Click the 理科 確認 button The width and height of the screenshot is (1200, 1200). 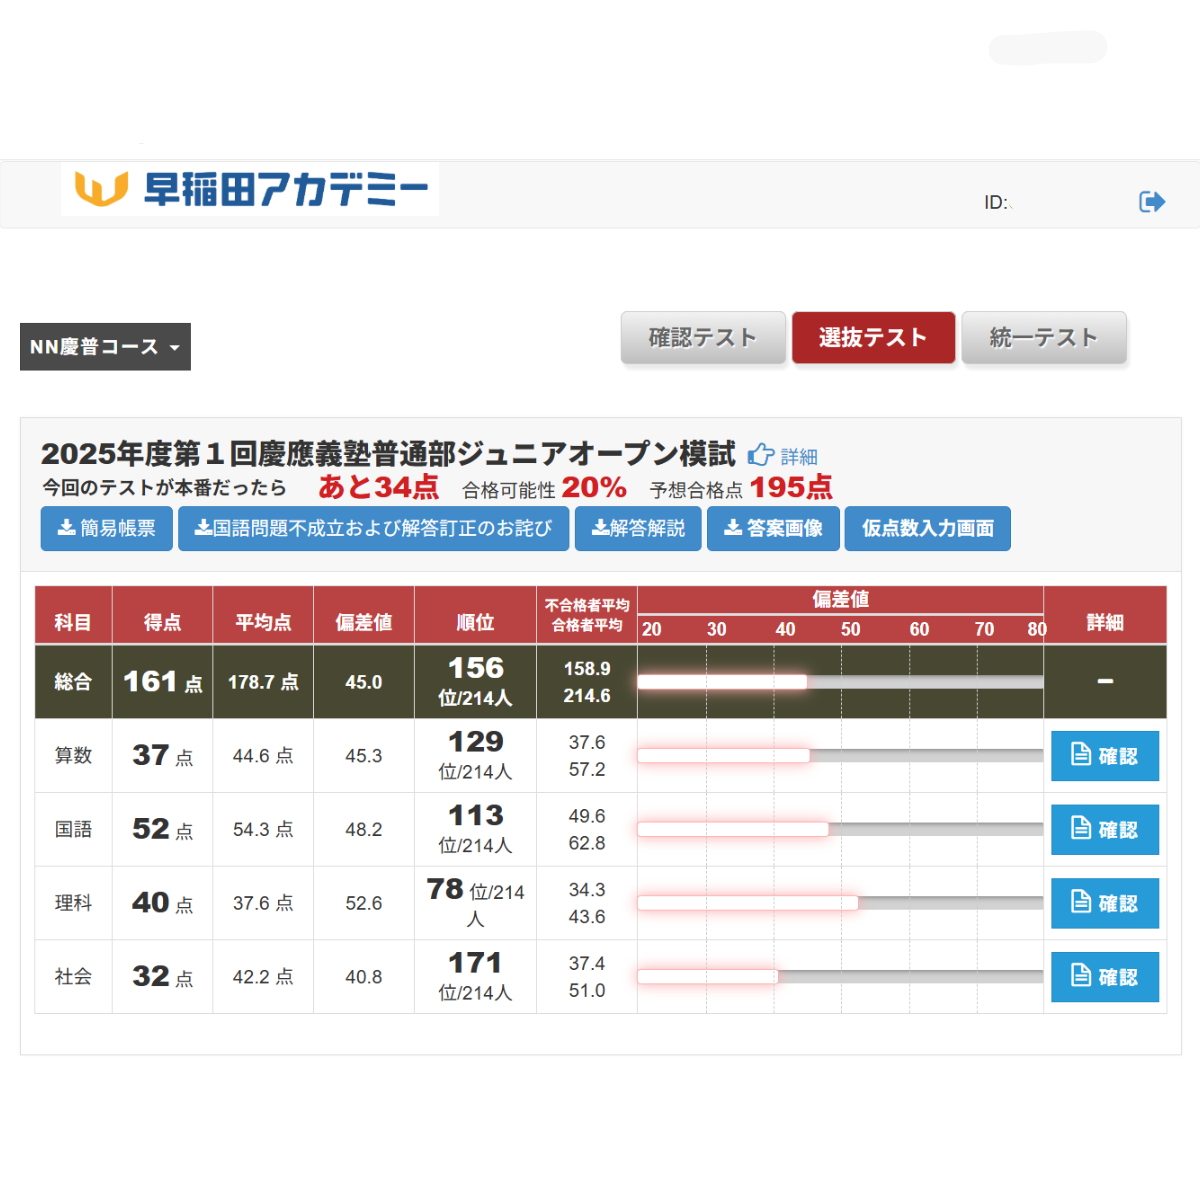(1105, 903)
